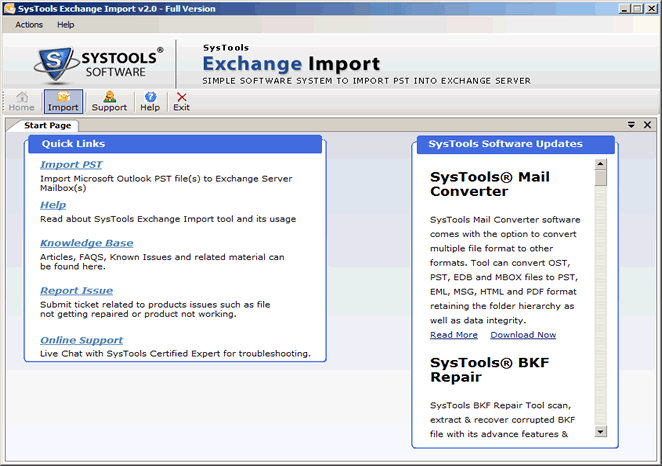Open the Online Support link
The height and width of the screenshot is (466, 662).
pyautogui.click(x=81, y=340)
